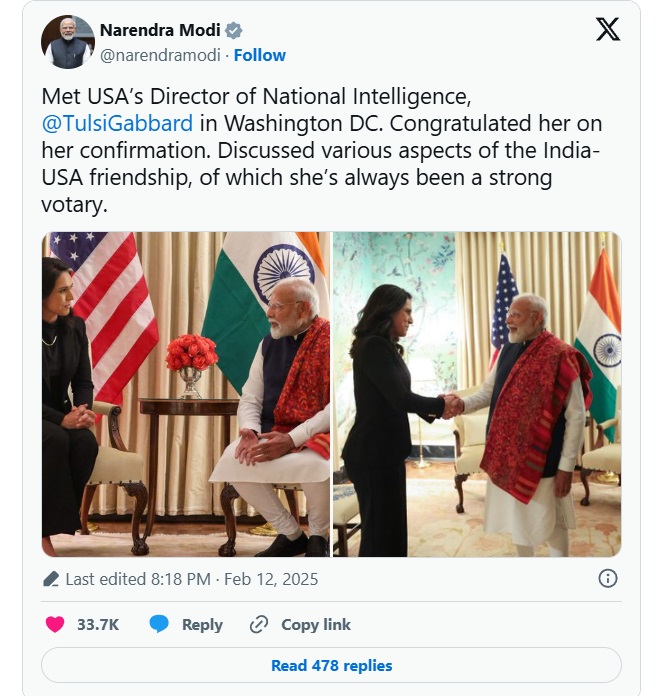Open the left photo of seated meeting
The image size is (665, 696).
186,394
